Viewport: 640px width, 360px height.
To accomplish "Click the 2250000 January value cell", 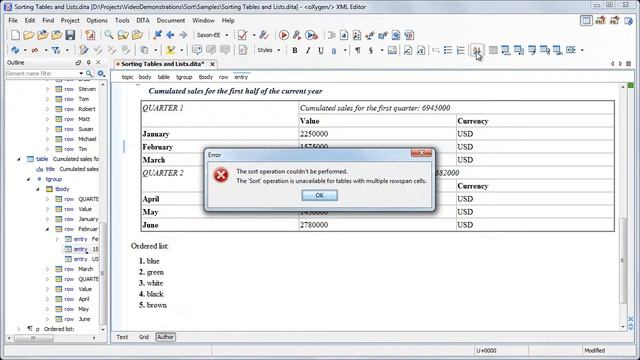I will [378, 134].
